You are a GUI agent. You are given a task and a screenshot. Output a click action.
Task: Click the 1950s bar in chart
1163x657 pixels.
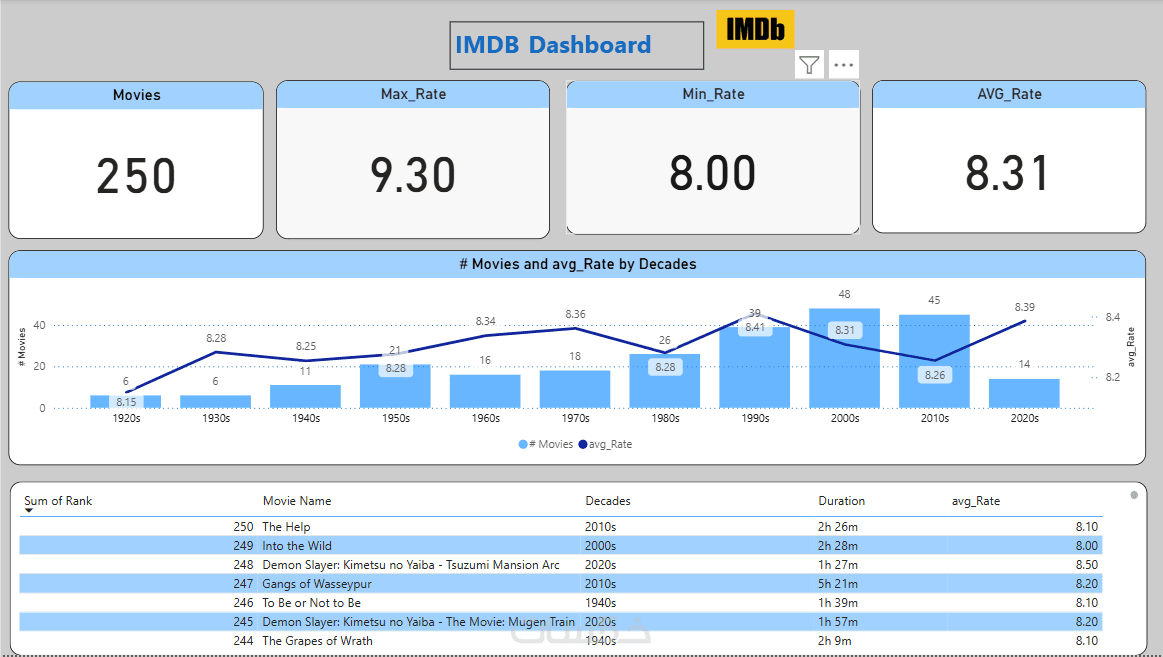point(395,386)
